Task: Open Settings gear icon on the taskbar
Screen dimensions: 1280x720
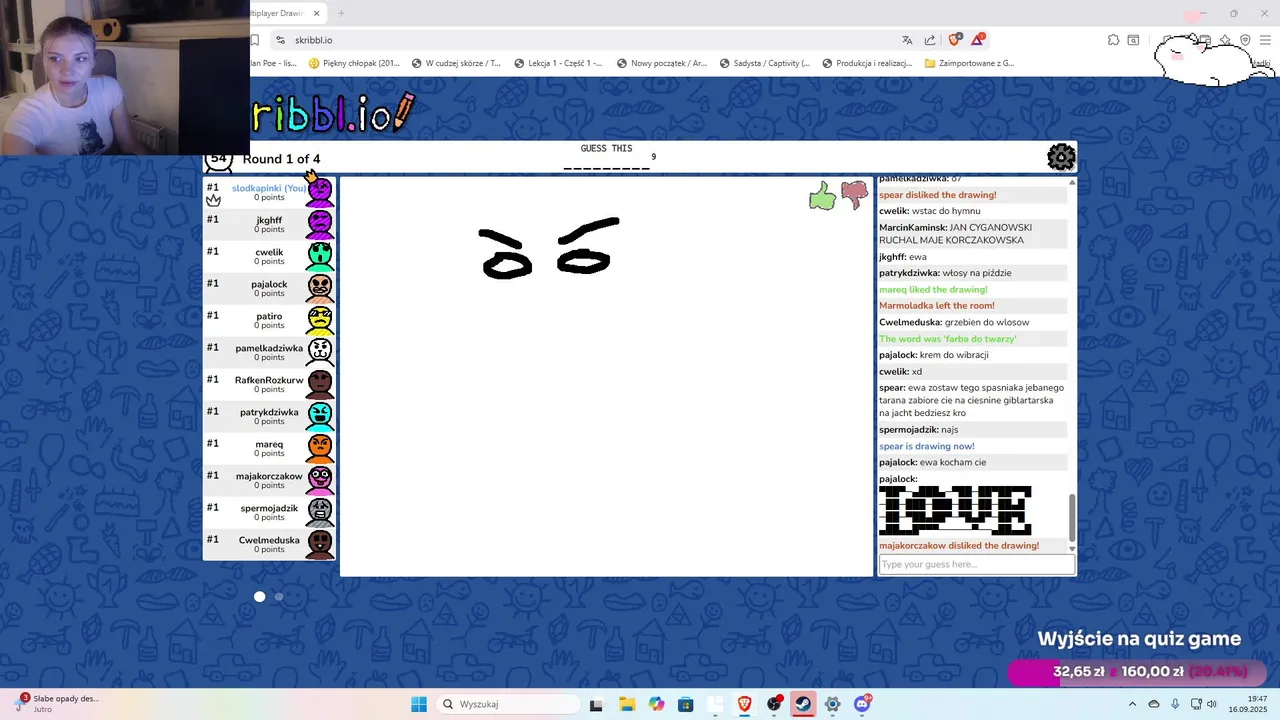Action: pyautogui.click(x=832, y=704)
